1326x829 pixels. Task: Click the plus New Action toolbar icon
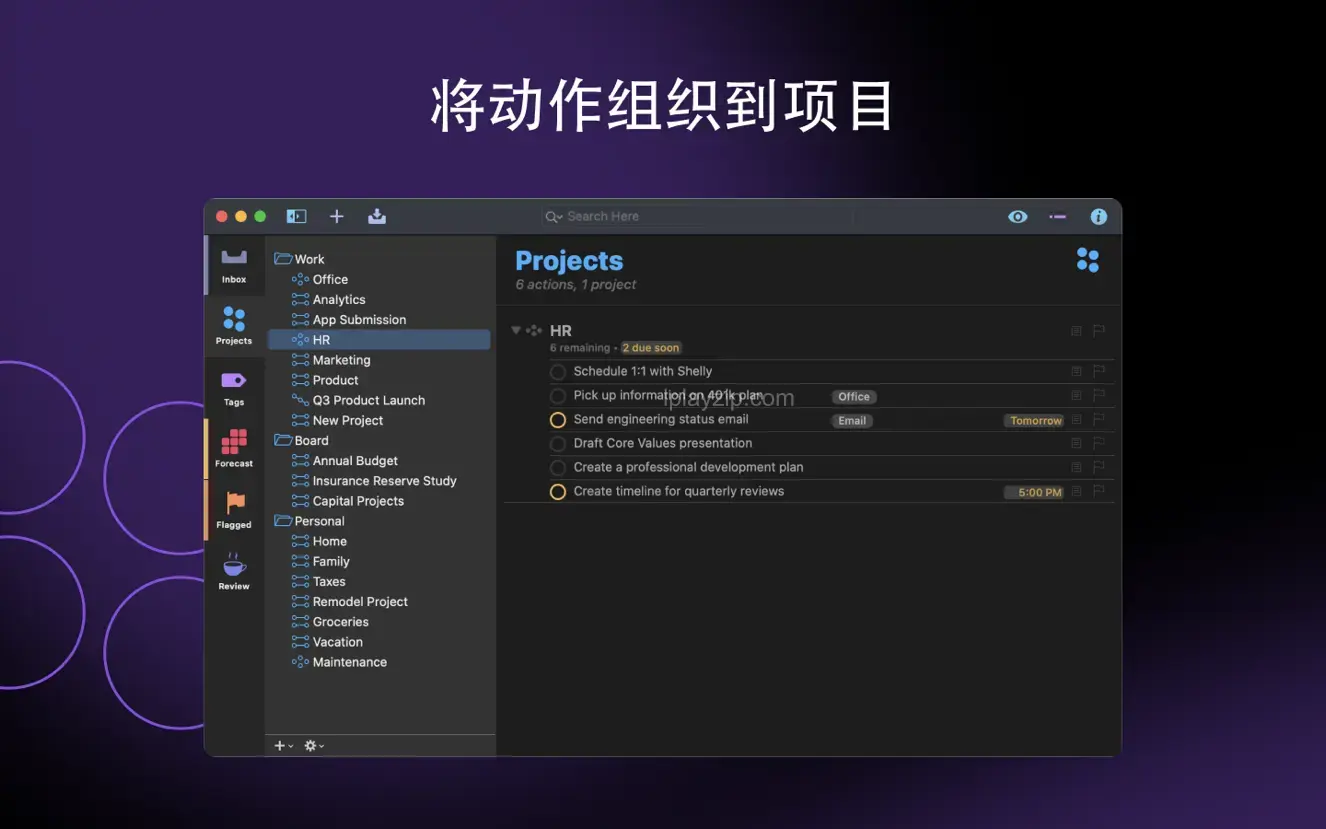[337, 216]
